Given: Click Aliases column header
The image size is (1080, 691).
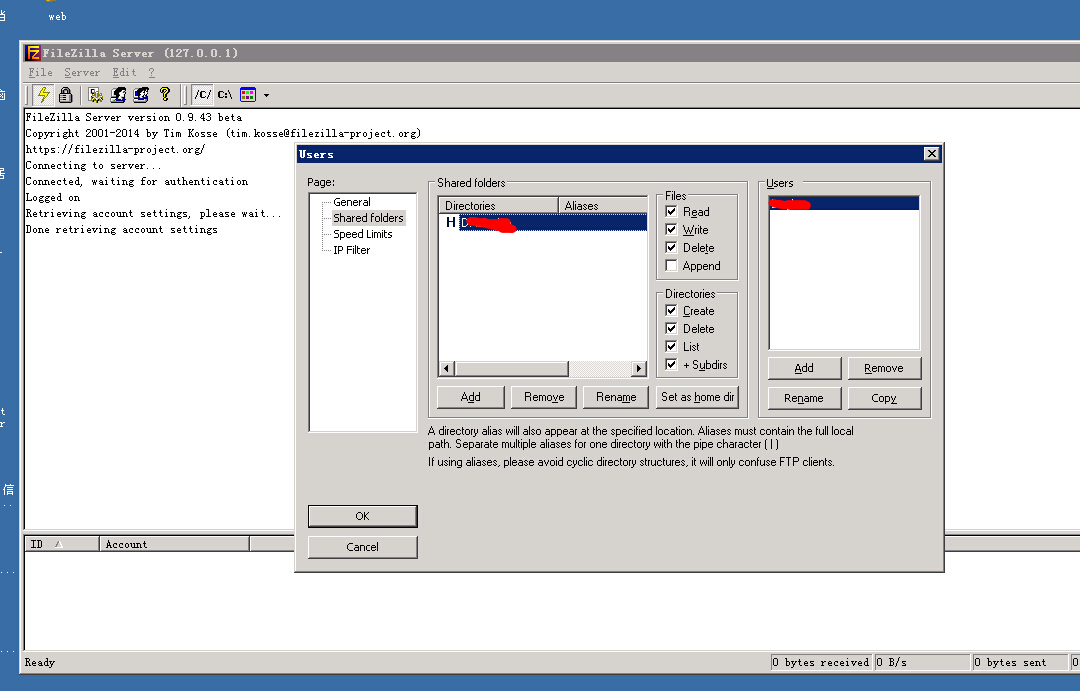Looking at the screenshot, I should [x=603, y=205].
